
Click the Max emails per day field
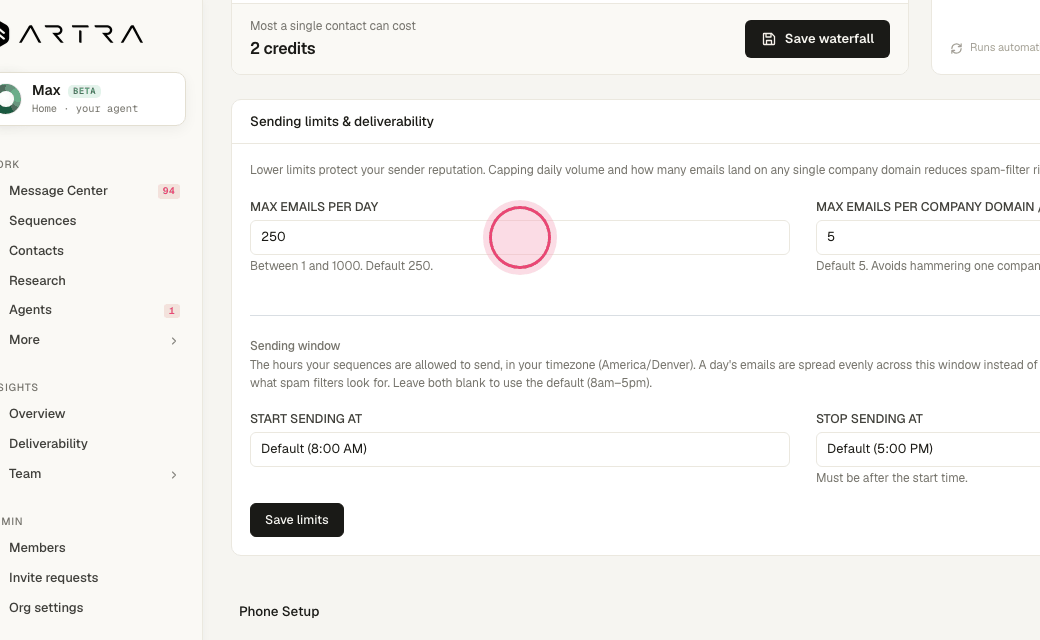coord(519,237)
